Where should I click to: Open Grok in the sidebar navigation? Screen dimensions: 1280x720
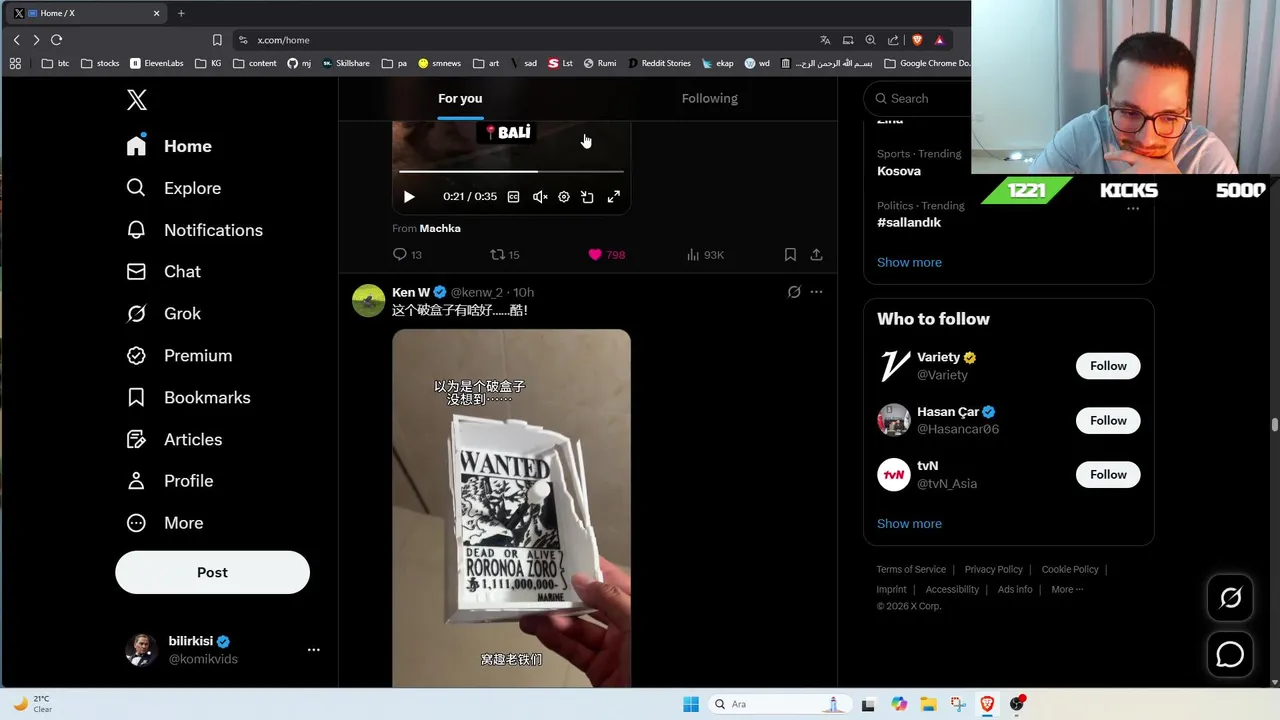tap(164, 314)
